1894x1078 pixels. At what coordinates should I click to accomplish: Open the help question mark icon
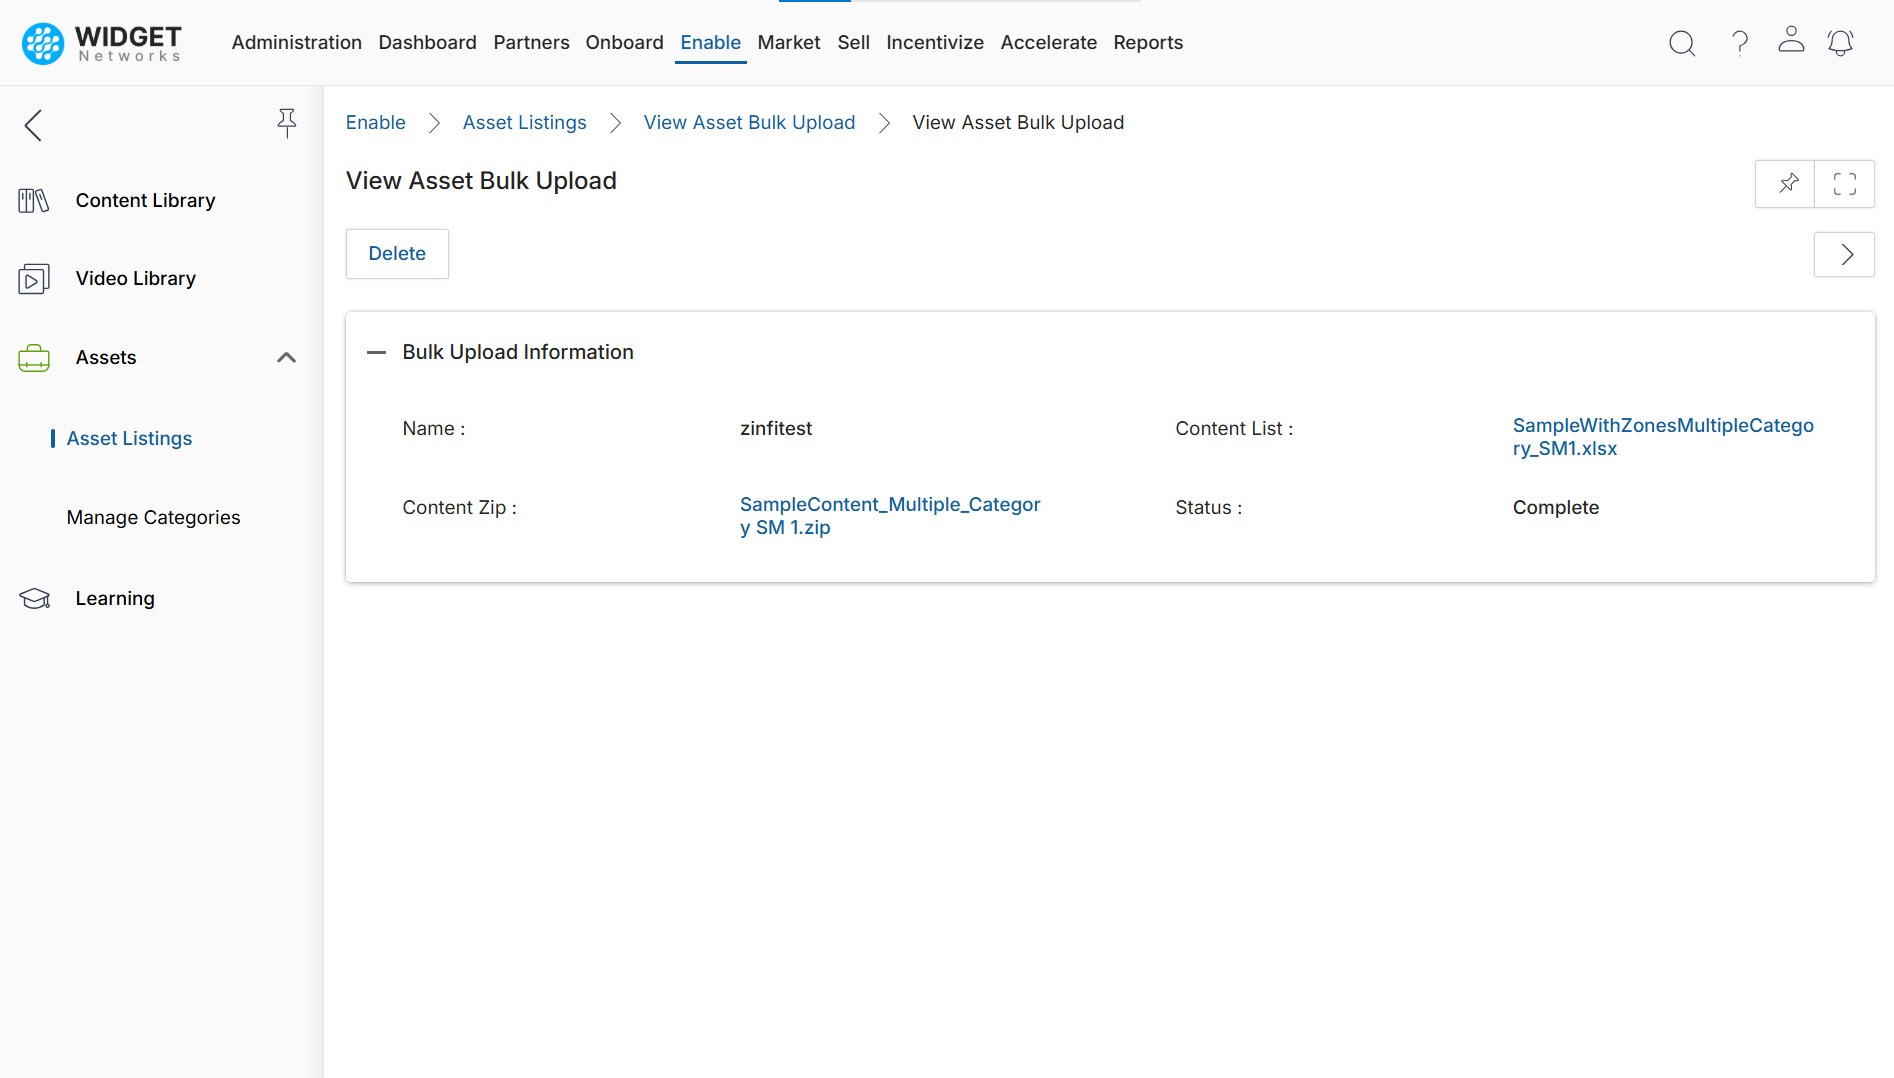pos(1740,43)
